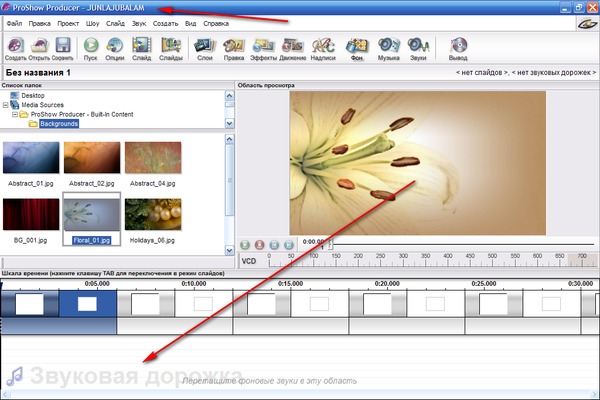Click the Сохранить floppy disk icon

(62, 49)
